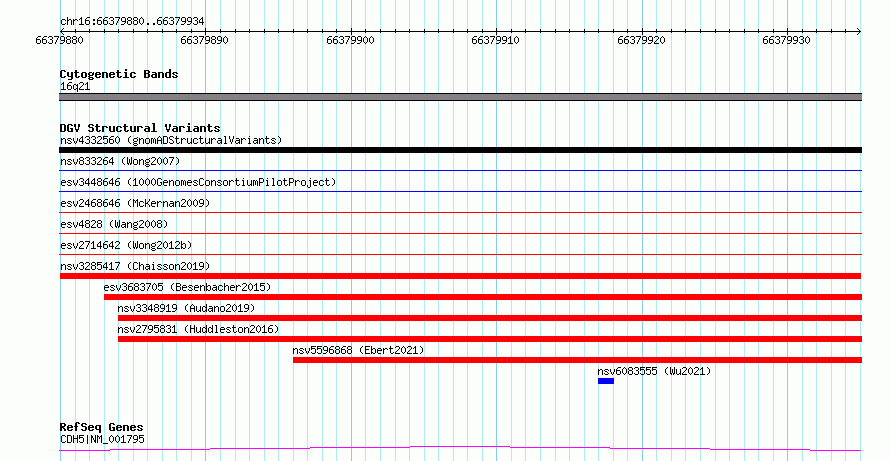
Task: Click the red line under esv4828 Wang2008
Action: [x=460, y=233]
